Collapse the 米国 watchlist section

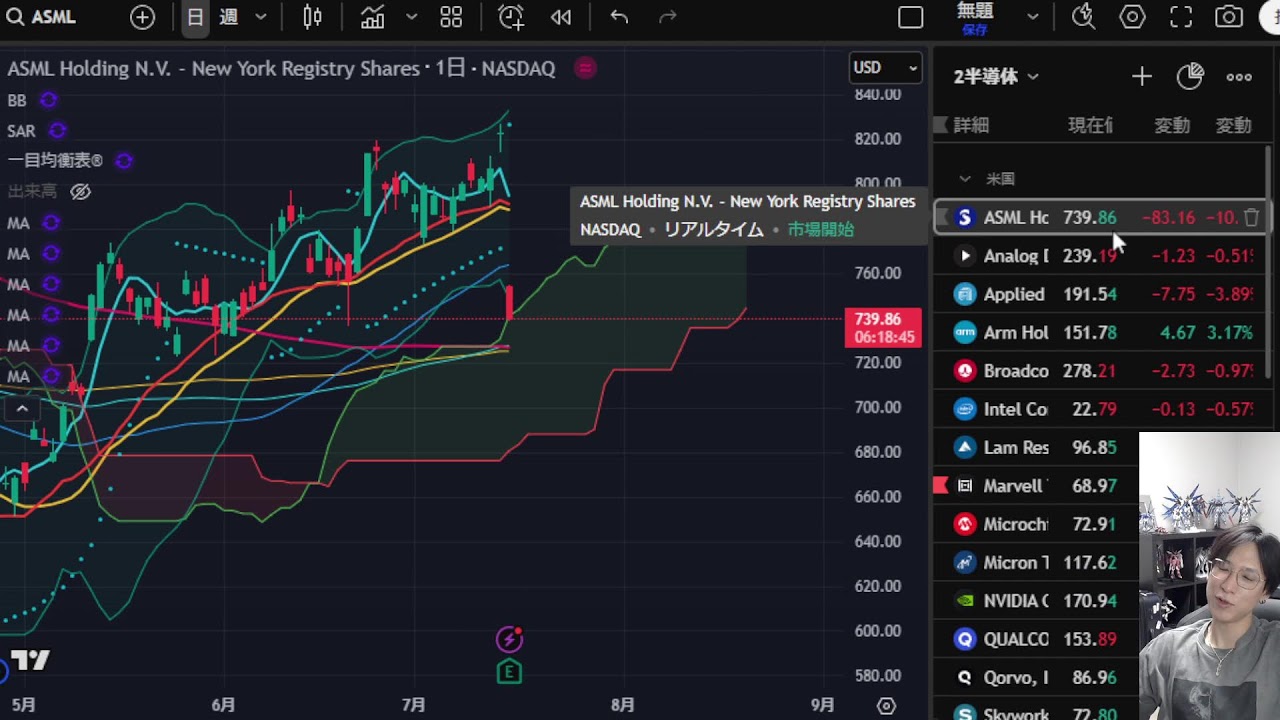tap(965, 179)
